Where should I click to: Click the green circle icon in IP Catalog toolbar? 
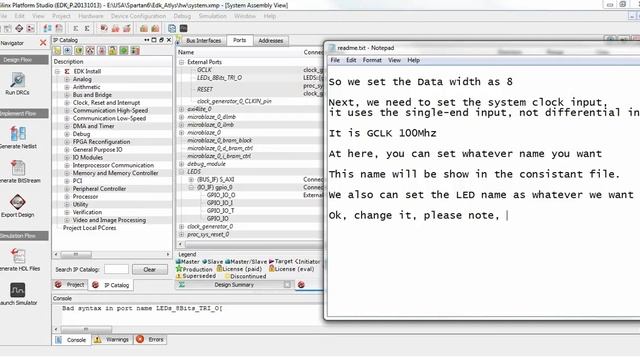[x=124, y=51]
